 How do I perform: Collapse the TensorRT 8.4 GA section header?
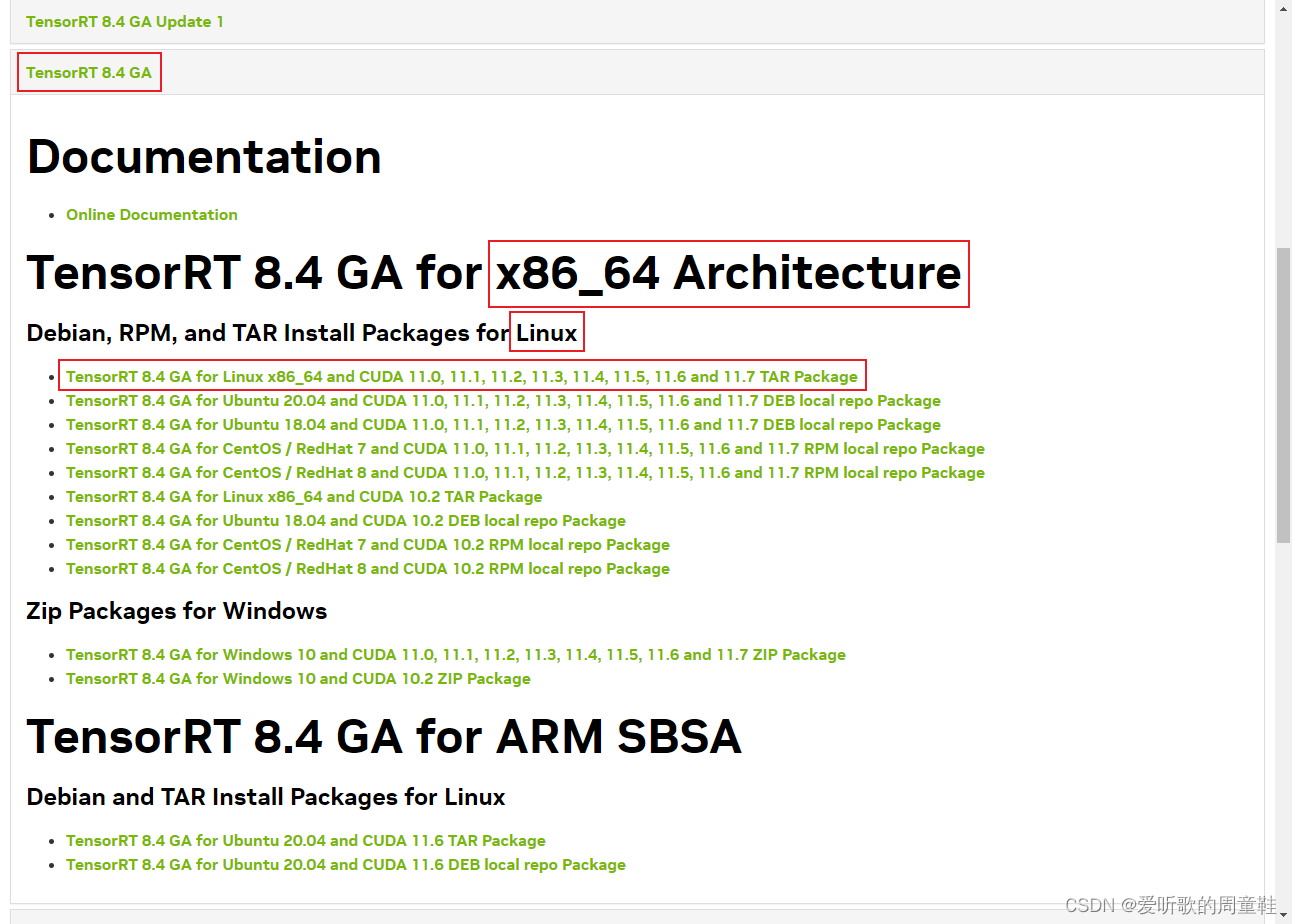[89, 72]
